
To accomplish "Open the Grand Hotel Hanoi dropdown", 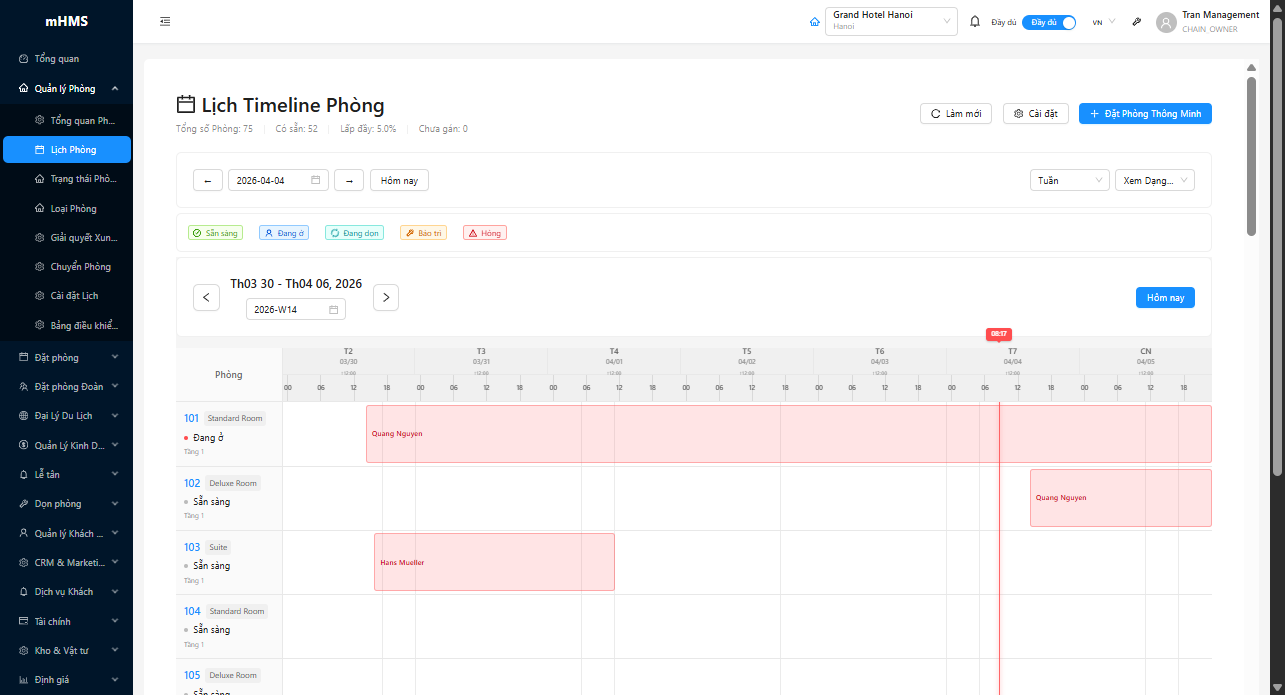I will coord(891,21).
